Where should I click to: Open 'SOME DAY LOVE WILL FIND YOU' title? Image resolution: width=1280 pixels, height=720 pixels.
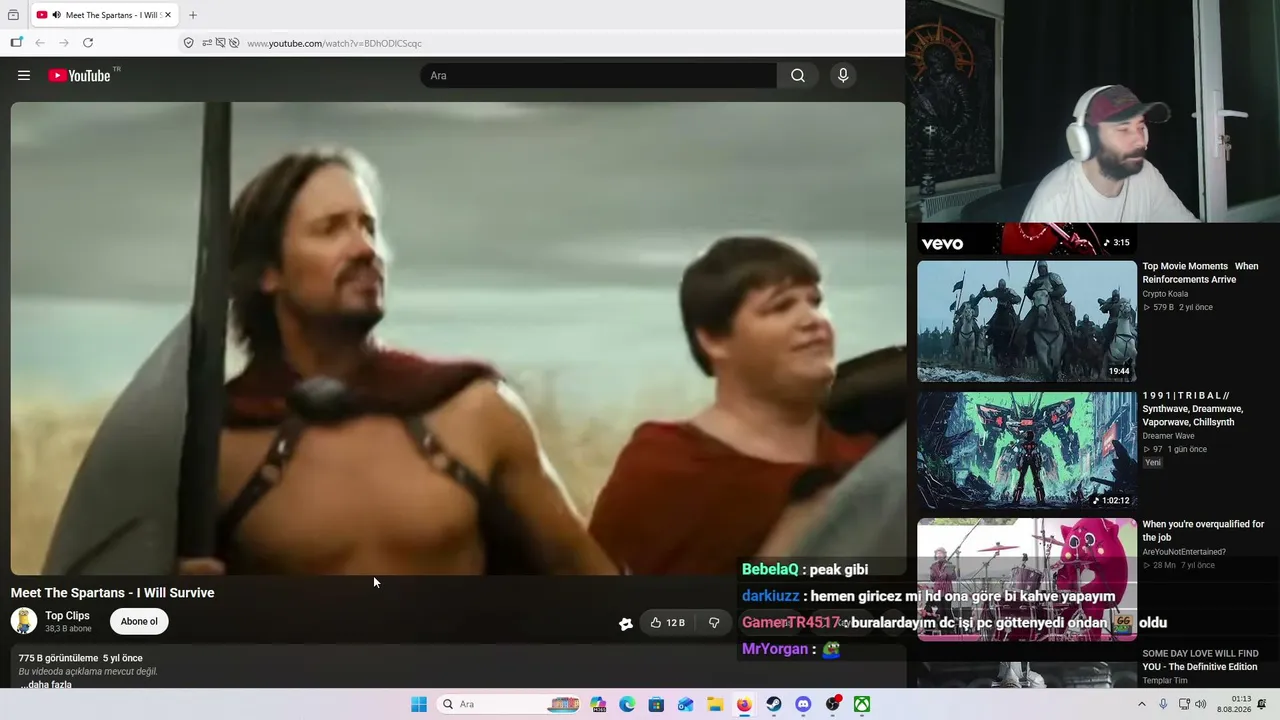point(1200,660)
